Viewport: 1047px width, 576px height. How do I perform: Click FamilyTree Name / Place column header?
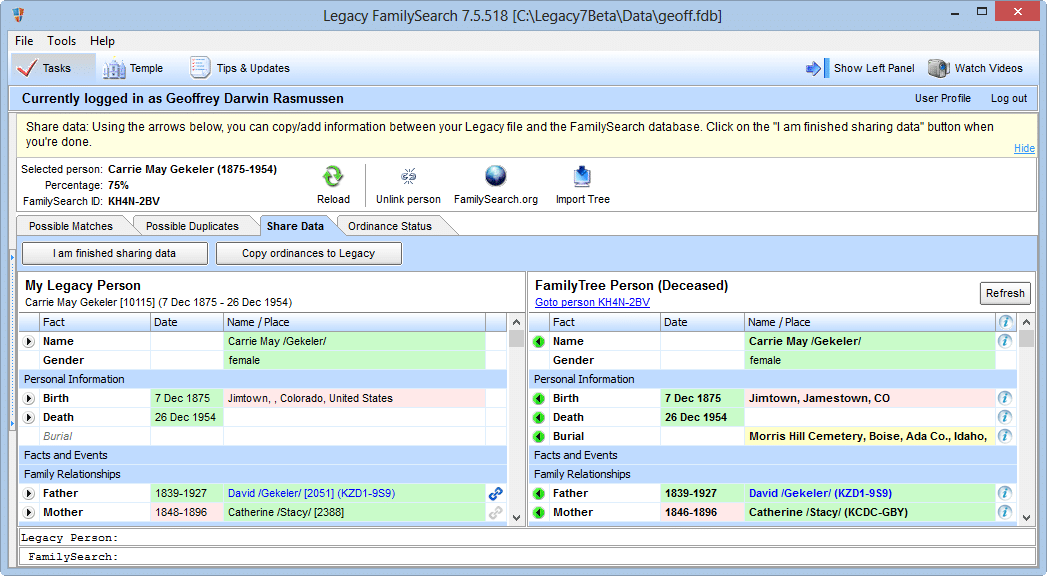click(x=869, y=322)
